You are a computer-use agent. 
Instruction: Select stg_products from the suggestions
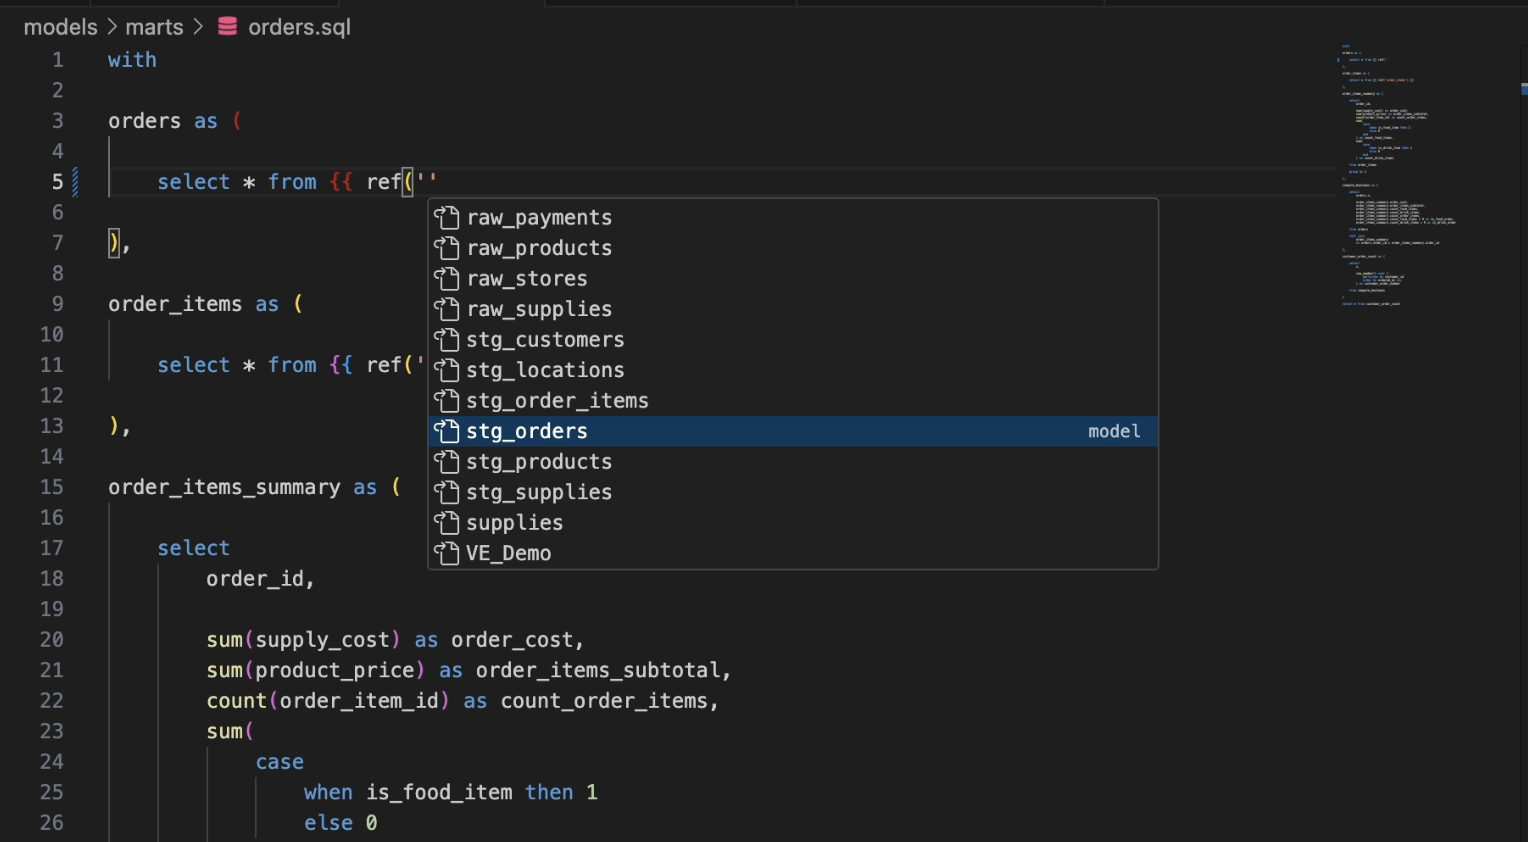[x=538, y=461]
